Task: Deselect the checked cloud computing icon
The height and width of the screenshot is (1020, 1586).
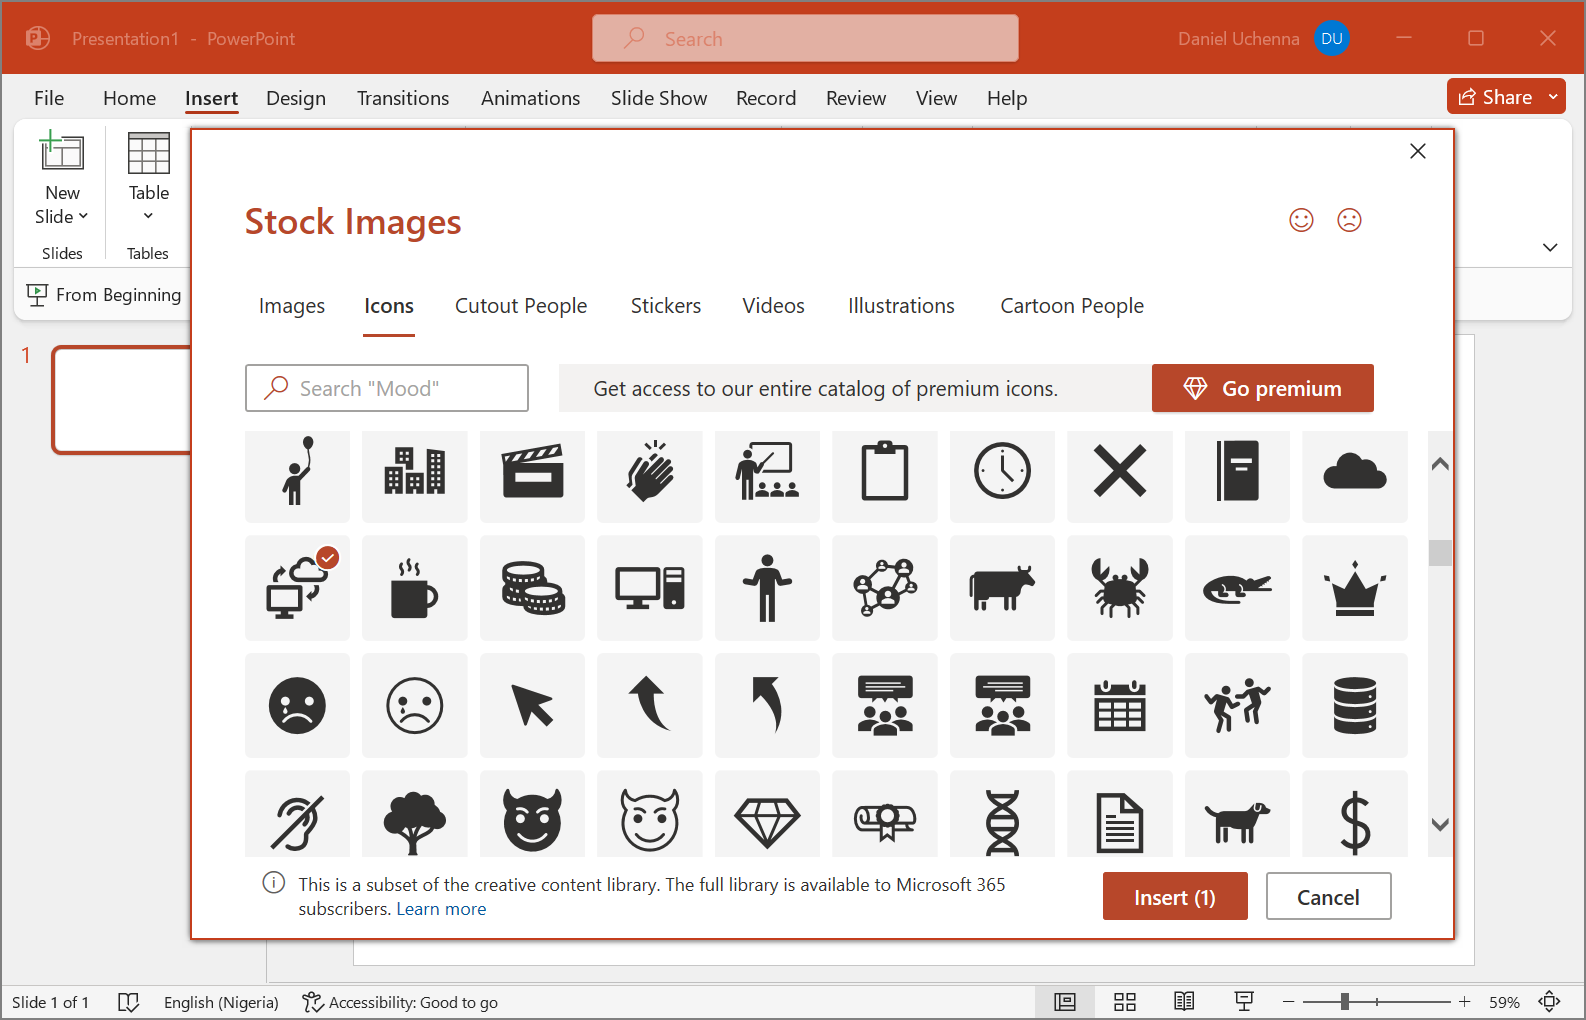Action: (297, 588)
